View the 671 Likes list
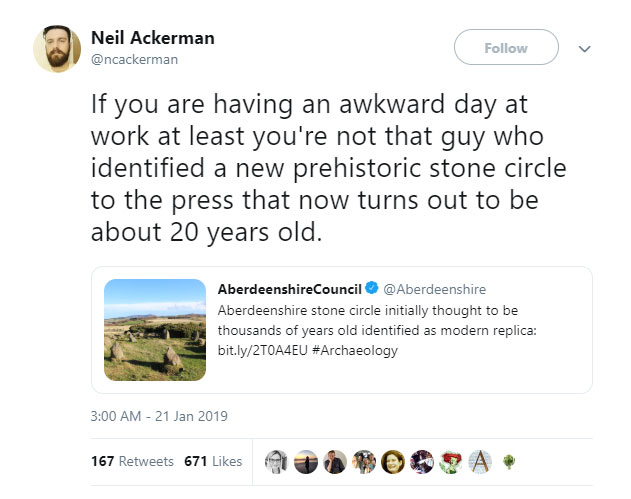 [x=214, y=462]
